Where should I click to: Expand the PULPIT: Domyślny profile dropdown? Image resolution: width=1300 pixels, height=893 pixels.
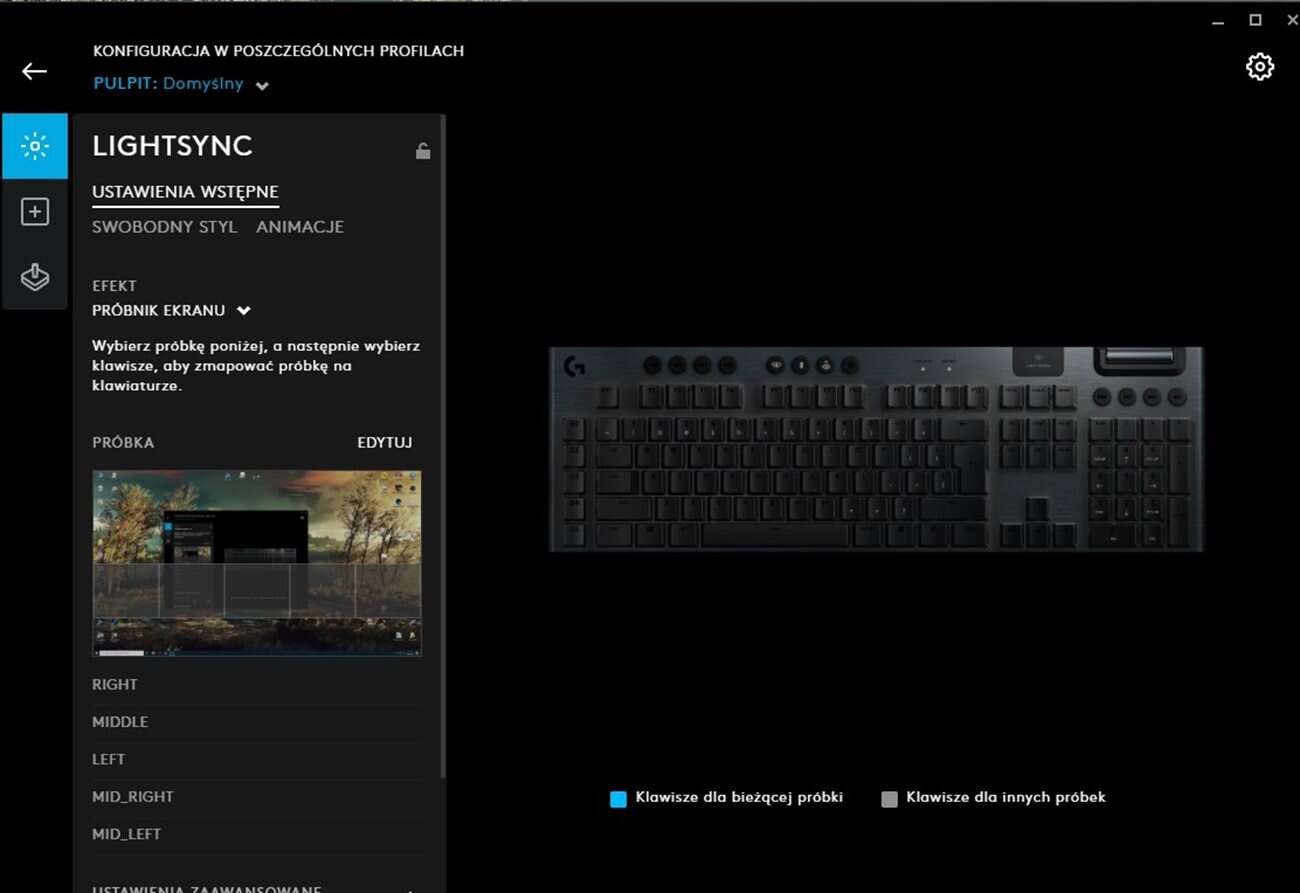coord(262,86)
